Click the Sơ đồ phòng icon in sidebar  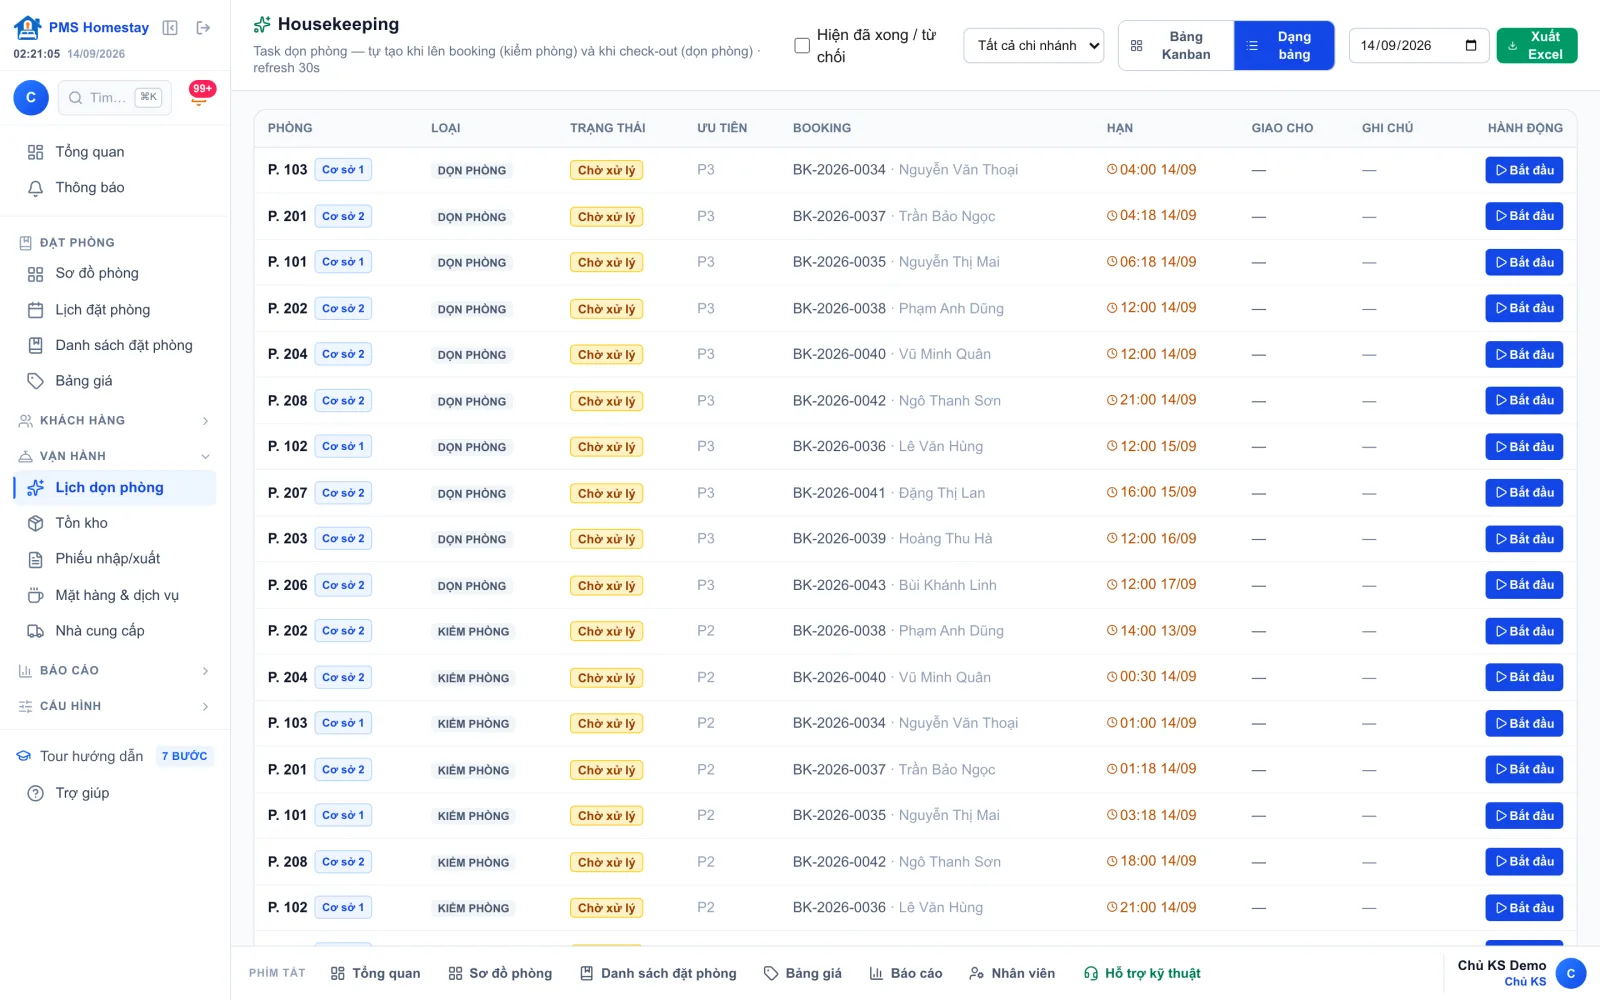36,274
